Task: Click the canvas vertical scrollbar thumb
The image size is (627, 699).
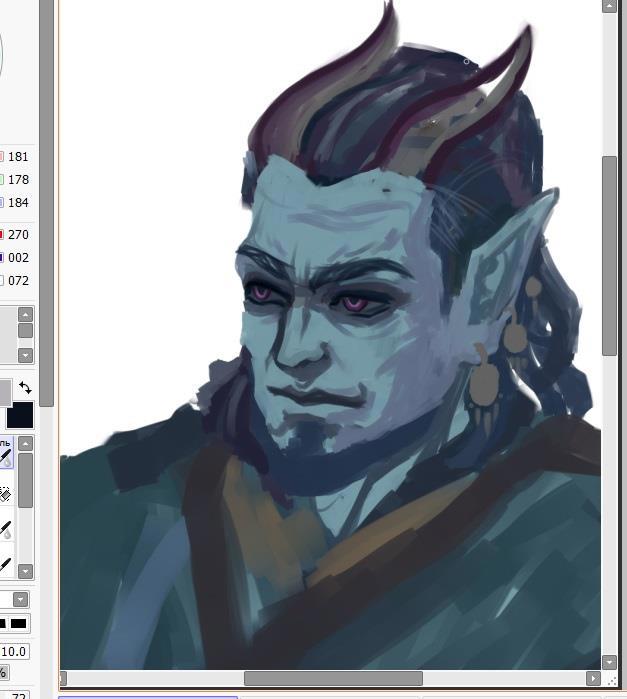Action: [610, 255]
